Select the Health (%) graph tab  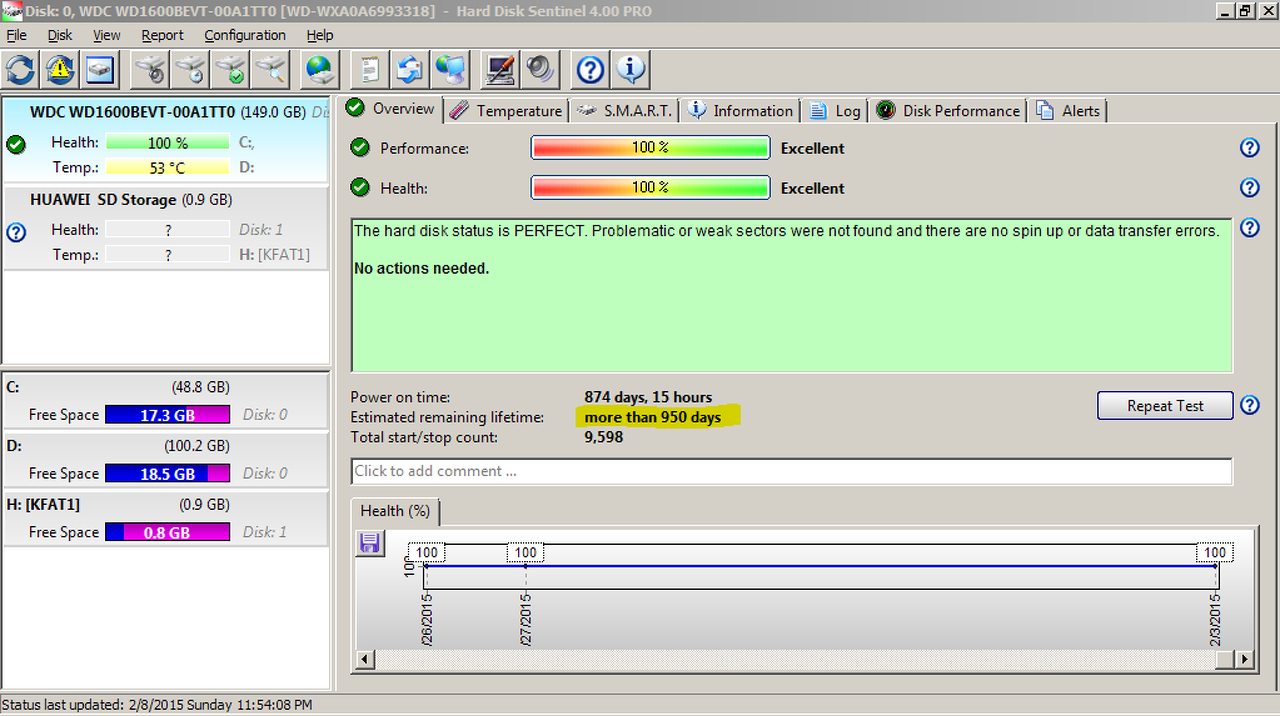[395, 511]
